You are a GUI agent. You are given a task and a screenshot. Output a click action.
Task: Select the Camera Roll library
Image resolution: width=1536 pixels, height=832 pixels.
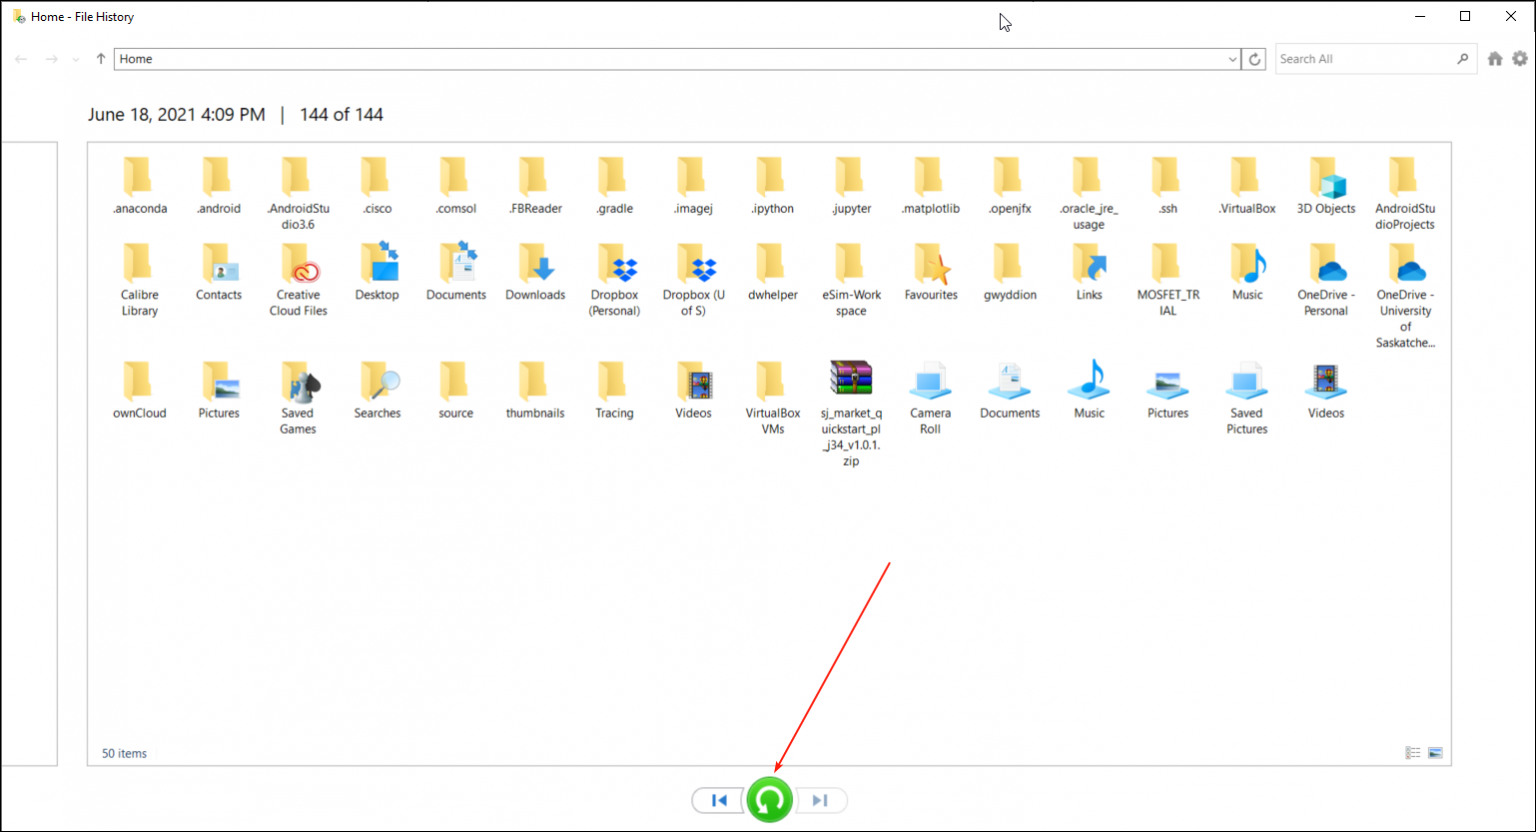[930, 397]
